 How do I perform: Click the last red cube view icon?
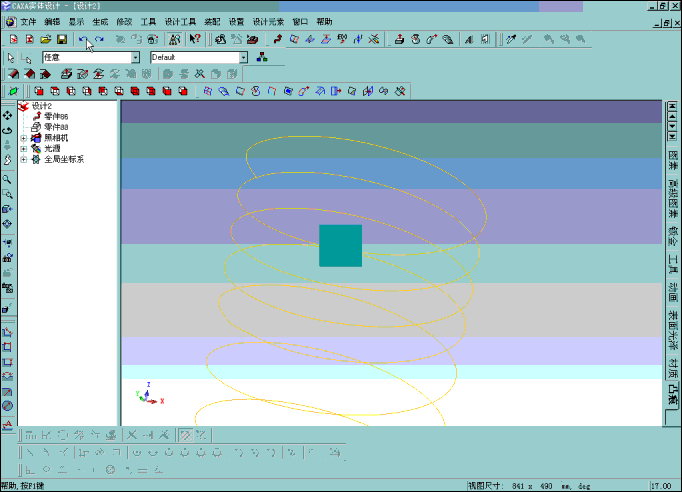tap(183, 91)
